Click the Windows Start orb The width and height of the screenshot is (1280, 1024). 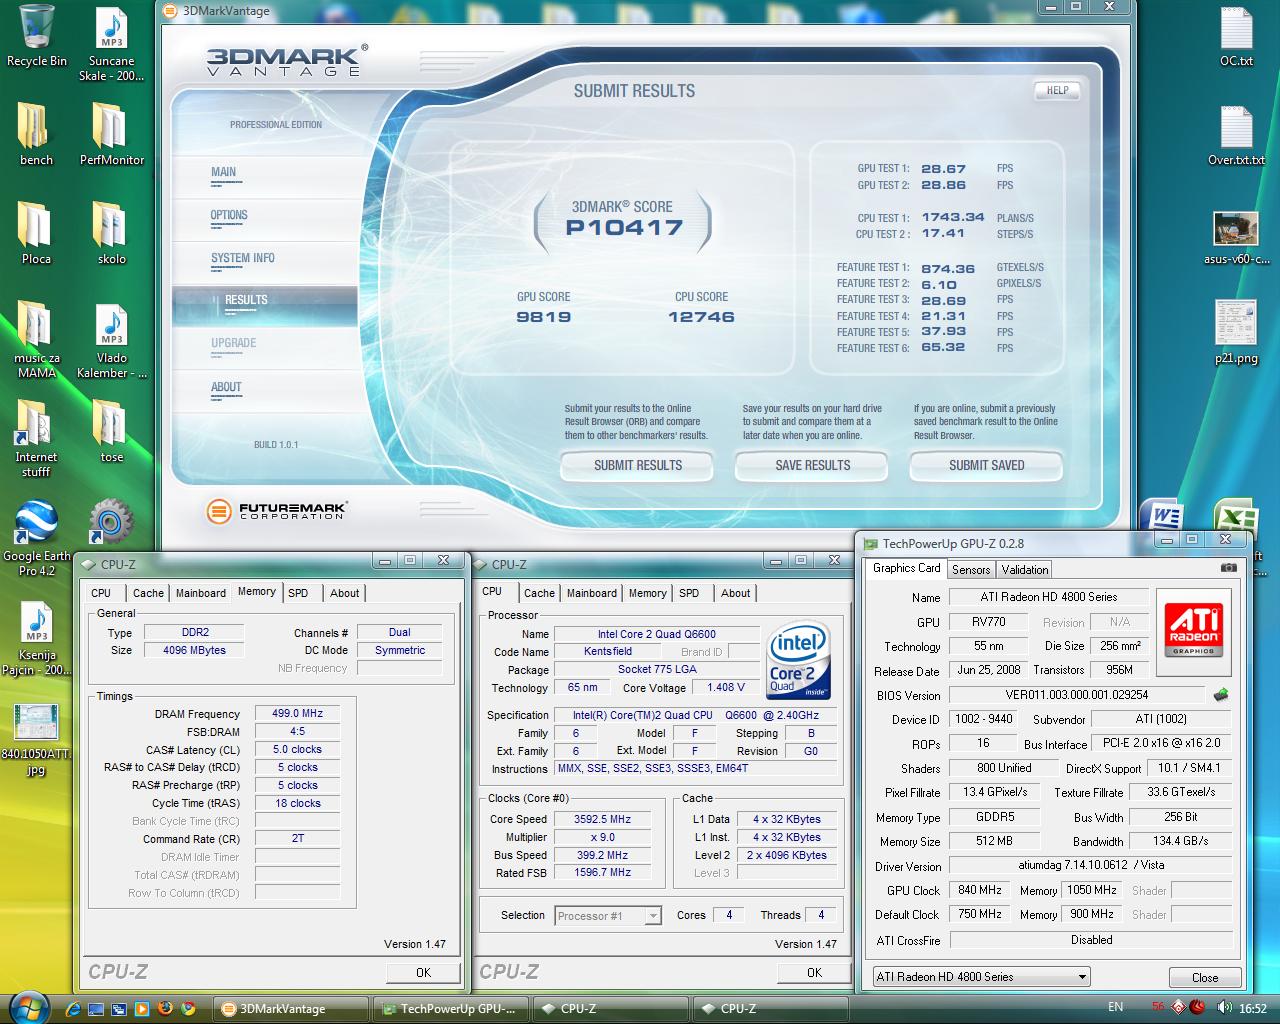[27, 1006]
